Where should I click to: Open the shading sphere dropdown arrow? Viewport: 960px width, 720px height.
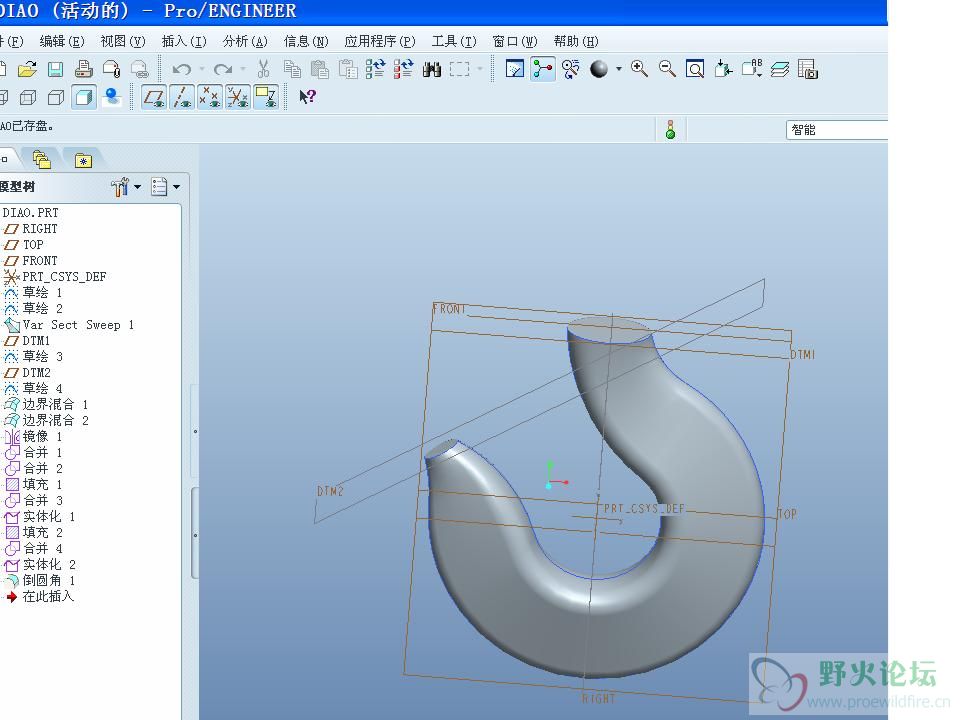pyautogui.click(x=618, y=69)
